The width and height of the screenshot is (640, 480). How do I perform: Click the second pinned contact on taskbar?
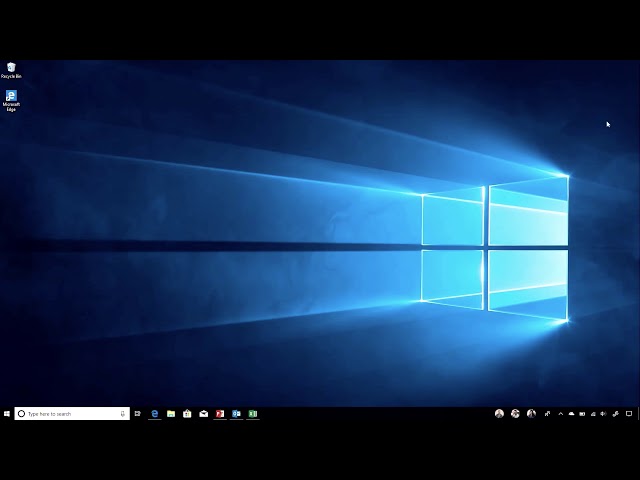pyautogui.click(x=515, y=413)
